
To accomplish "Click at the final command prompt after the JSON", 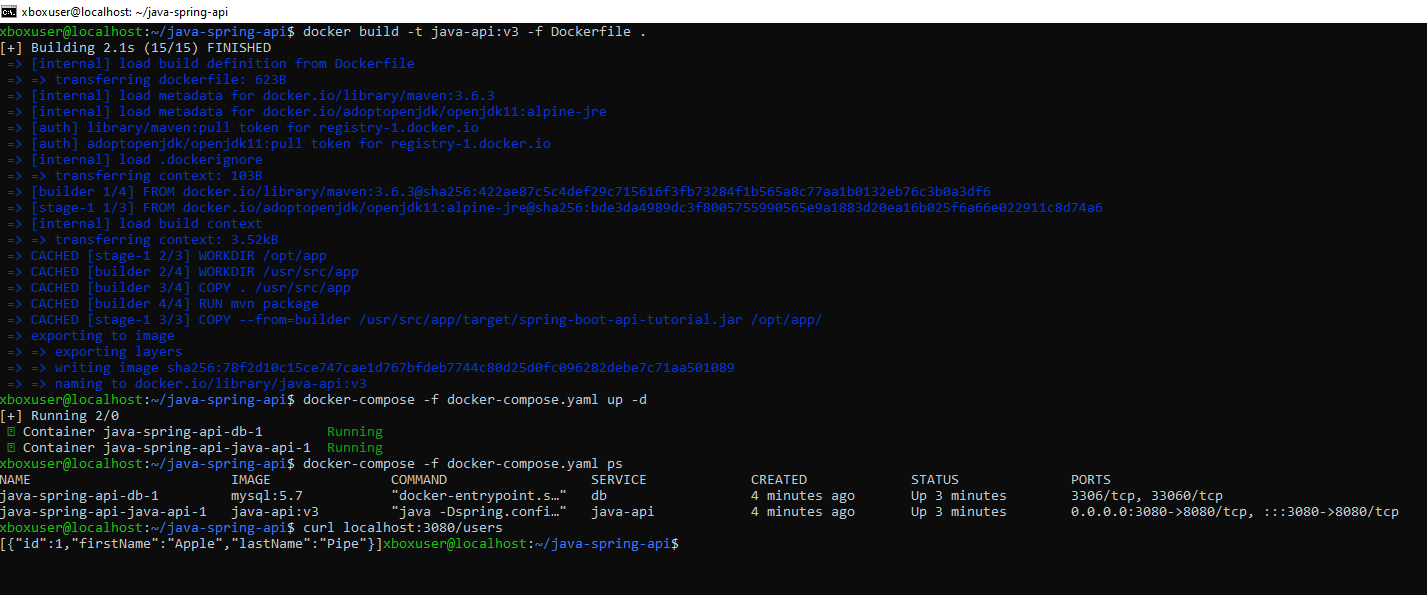I will [683, 544].
